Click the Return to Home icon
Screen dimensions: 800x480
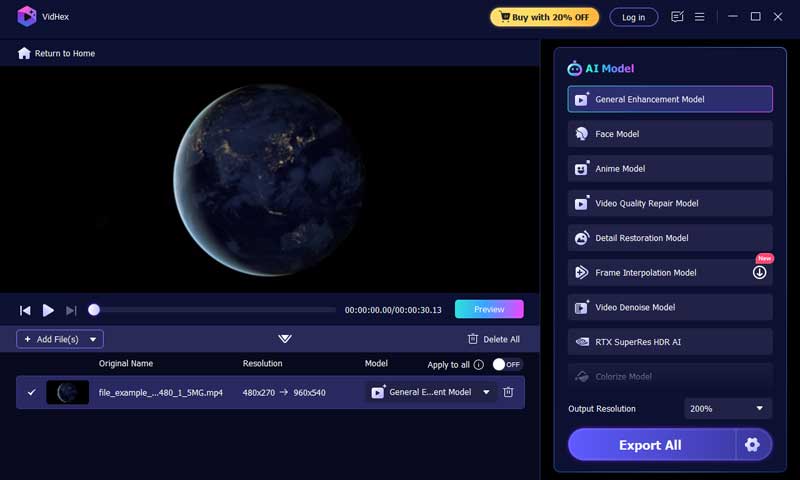coord(24,53)
